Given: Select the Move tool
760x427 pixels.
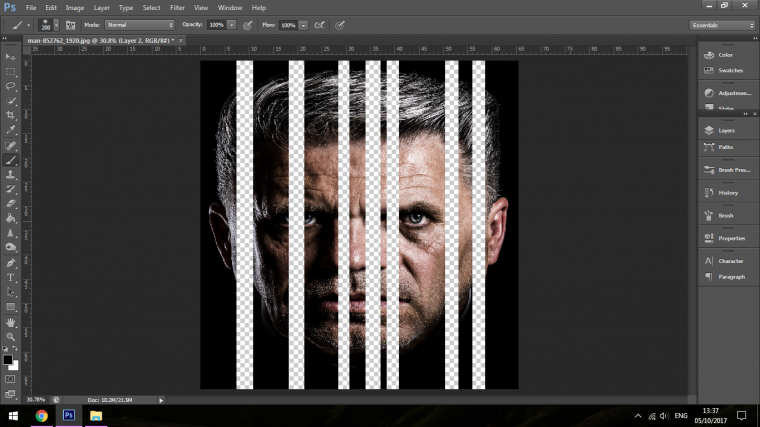Looking at the screenshot, I should point(10,57).
